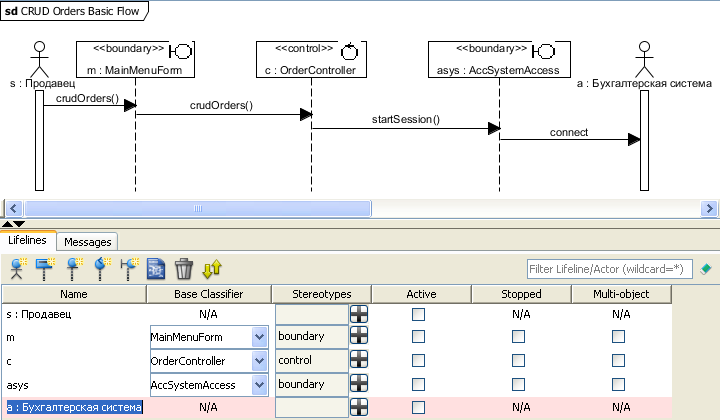This screenshot has width=720, height=420.
Task: Click the trash can delete icon
Action: click(x=184, y=269)
